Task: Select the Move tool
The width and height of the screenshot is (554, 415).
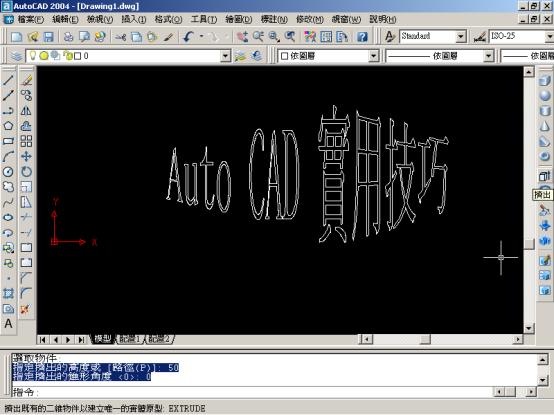Action: [26, 156]
